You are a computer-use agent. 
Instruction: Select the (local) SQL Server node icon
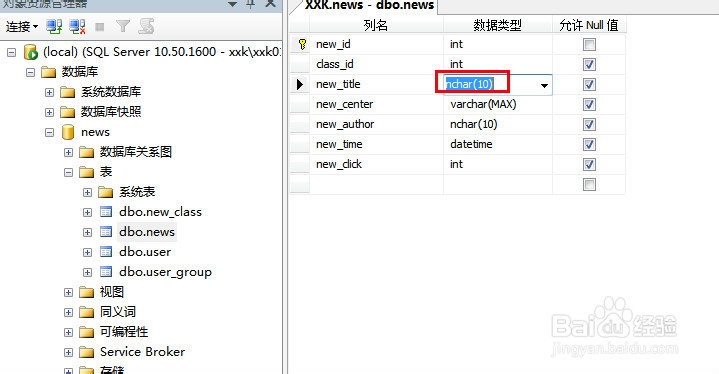click(30, 52)
